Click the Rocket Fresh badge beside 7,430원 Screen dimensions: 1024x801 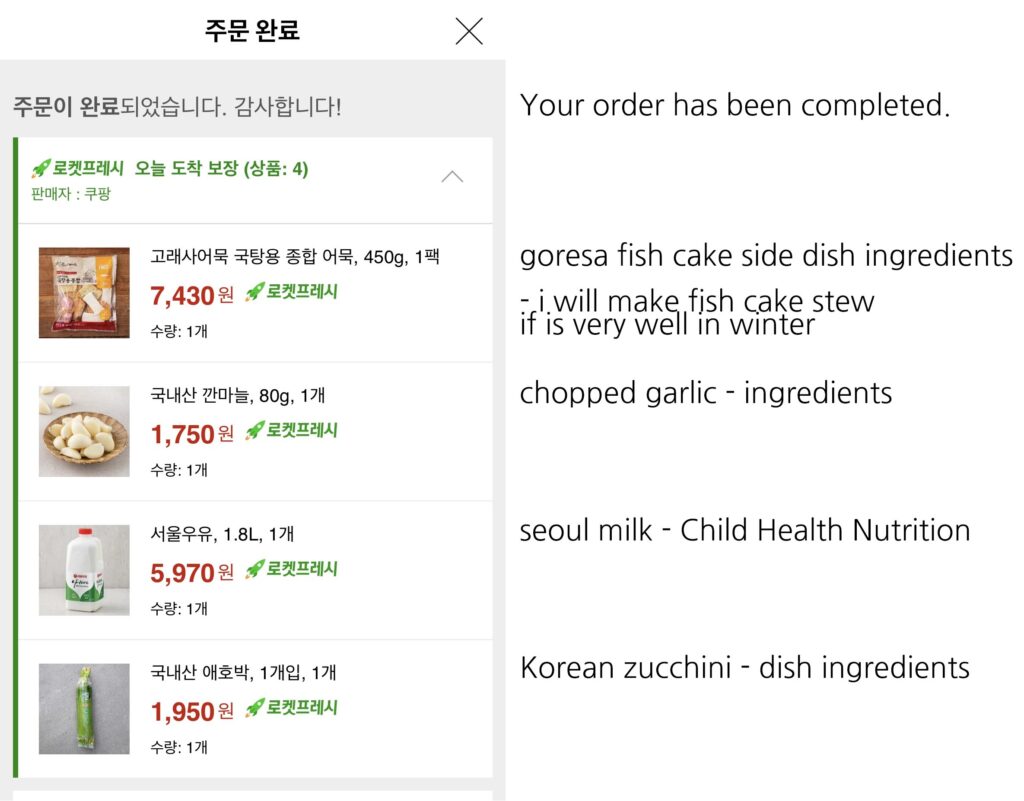tap(291, 292)
